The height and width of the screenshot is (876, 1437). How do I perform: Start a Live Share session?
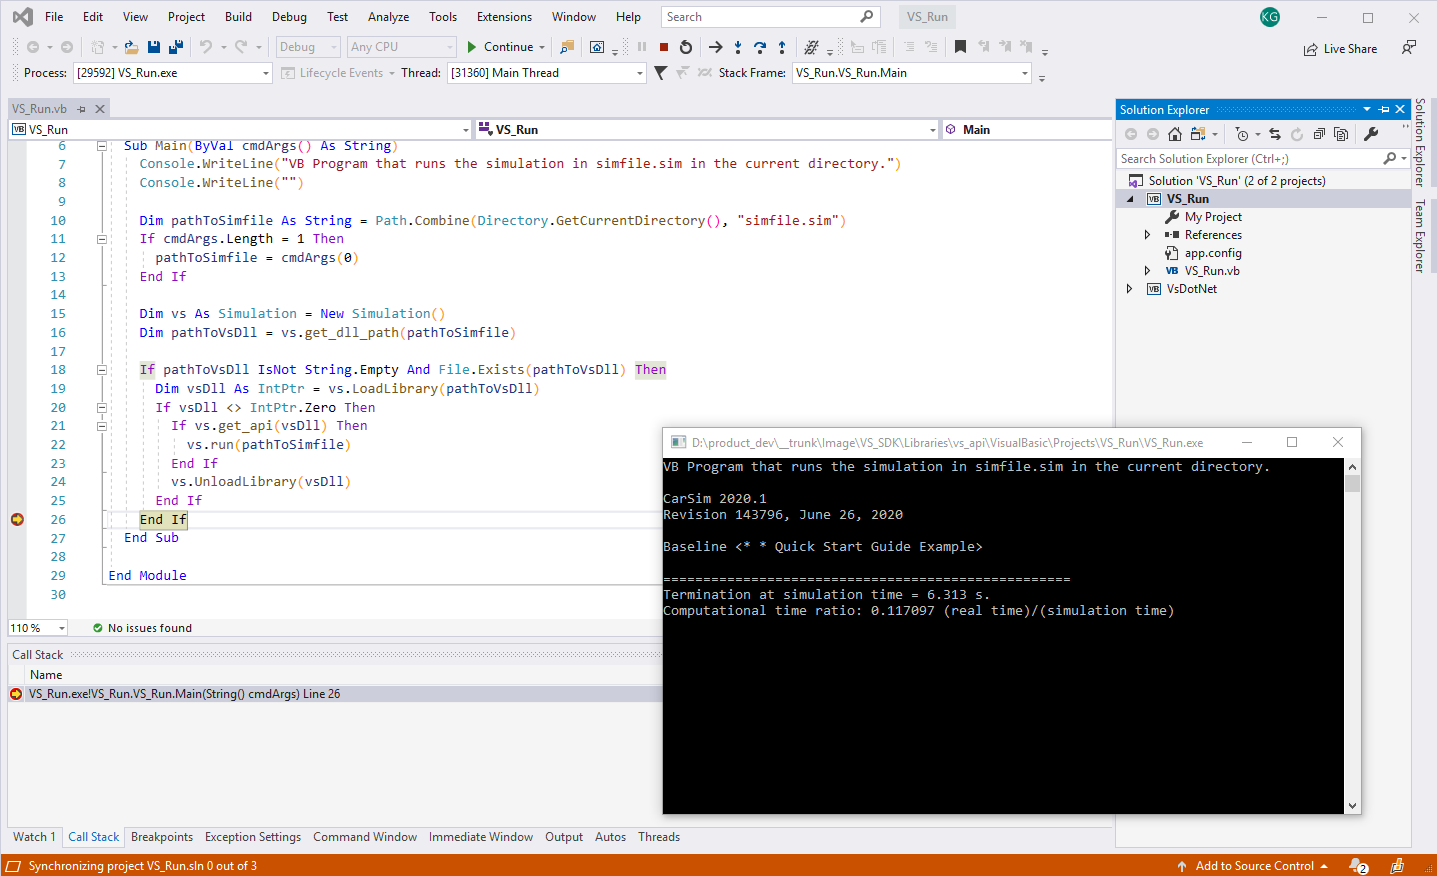(1340, 49)
